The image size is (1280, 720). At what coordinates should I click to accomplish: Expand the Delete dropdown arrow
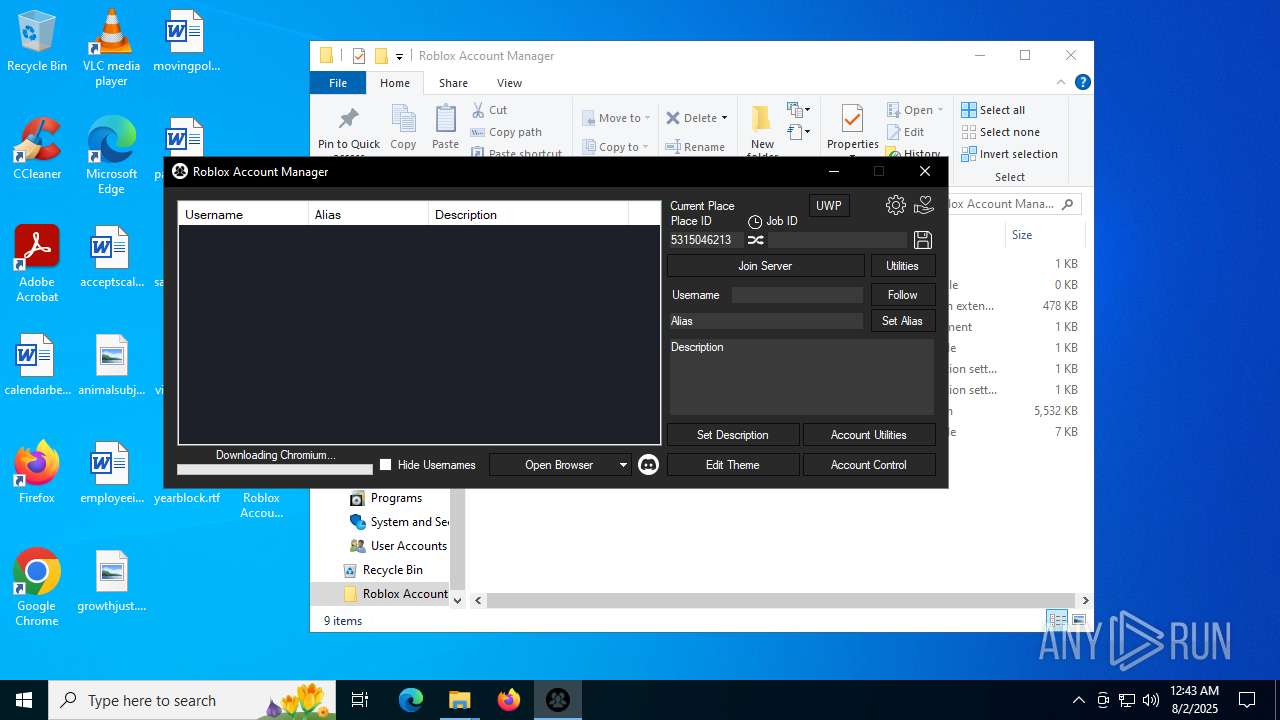(x=724, y=118)
